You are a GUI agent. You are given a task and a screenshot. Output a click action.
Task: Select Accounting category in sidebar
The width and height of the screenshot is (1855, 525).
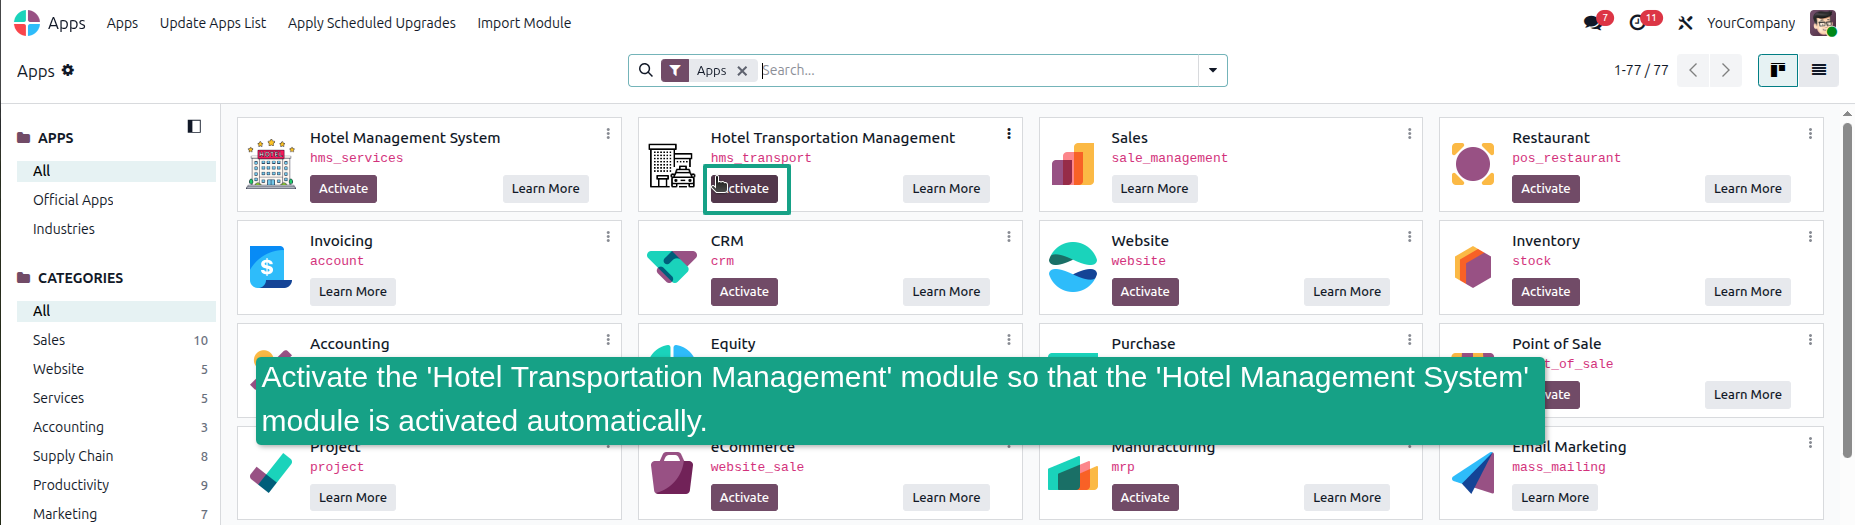pyautogui.click(x=116, y=427)
